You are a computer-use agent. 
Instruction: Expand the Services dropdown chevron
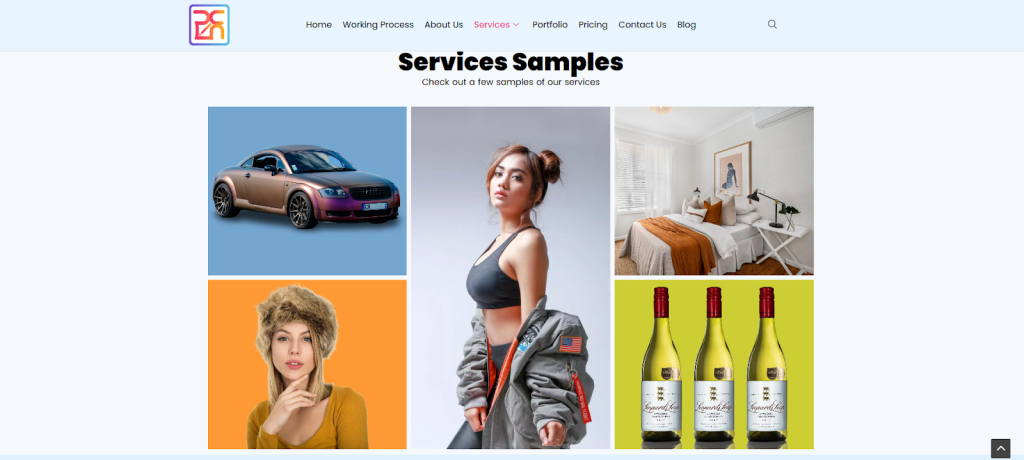[x=516, y=25]
